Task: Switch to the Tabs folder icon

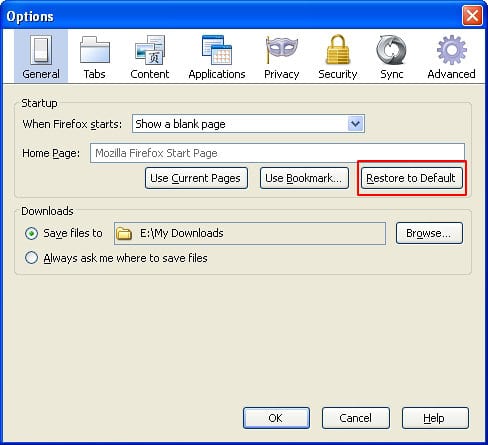Action: click(x=95, y=50)
